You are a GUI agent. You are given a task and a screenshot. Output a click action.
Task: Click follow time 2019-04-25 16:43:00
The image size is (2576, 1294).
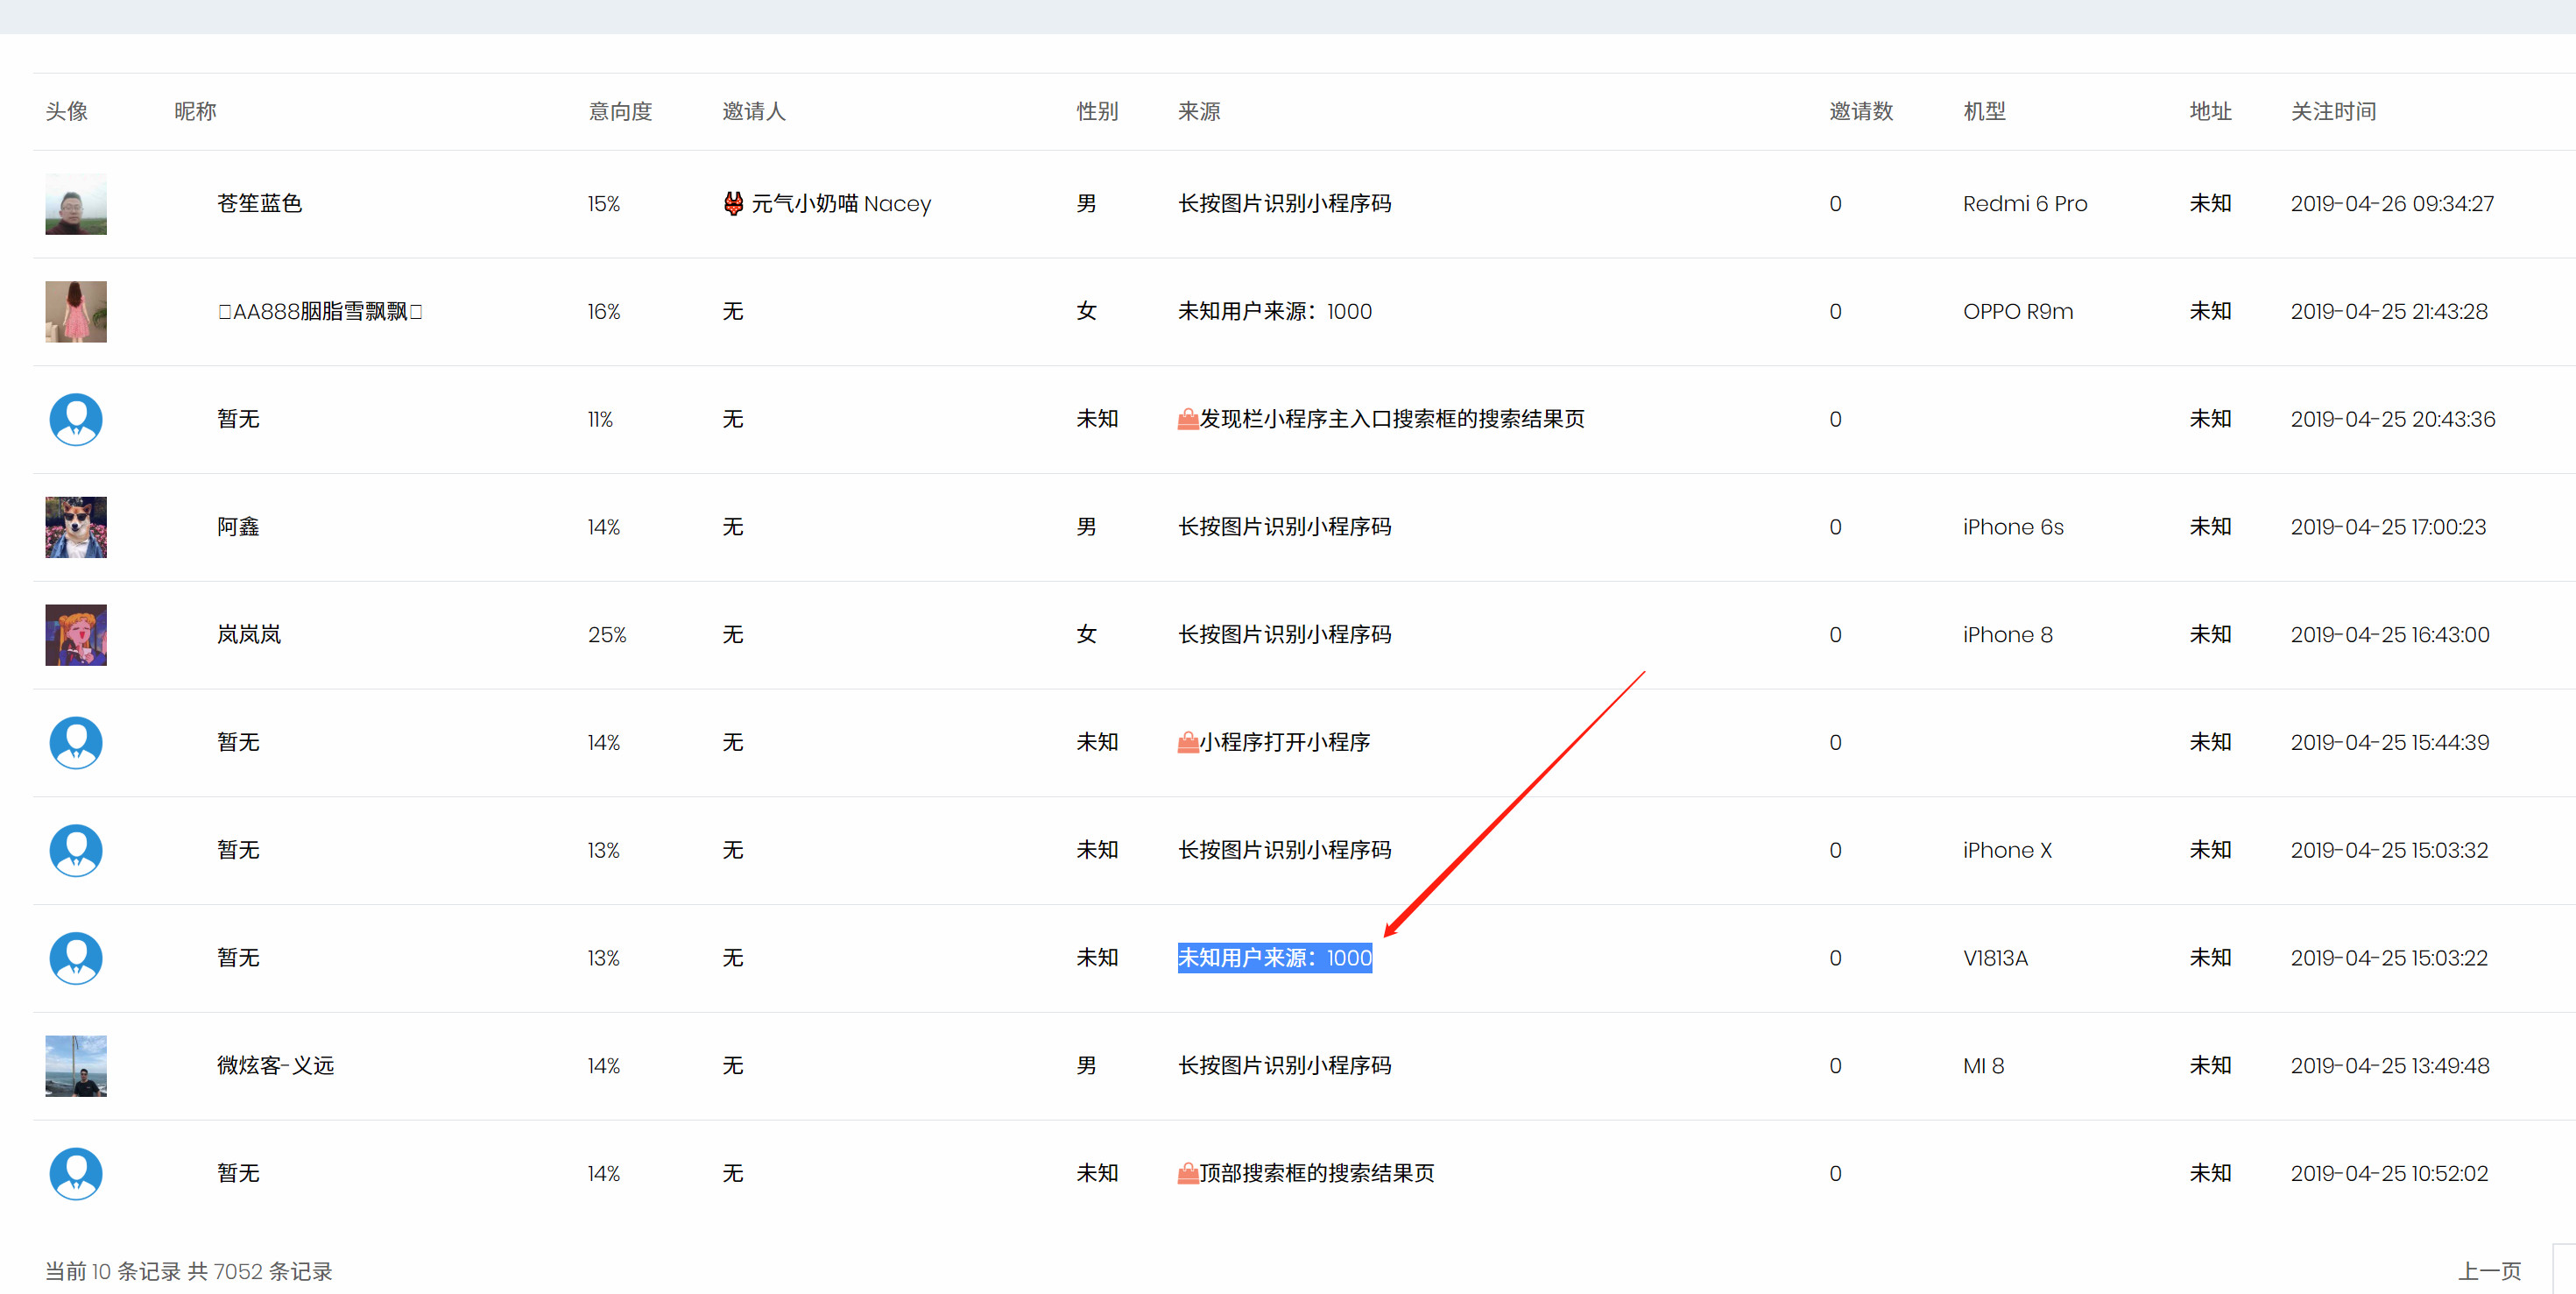[x=2390, y=635]
